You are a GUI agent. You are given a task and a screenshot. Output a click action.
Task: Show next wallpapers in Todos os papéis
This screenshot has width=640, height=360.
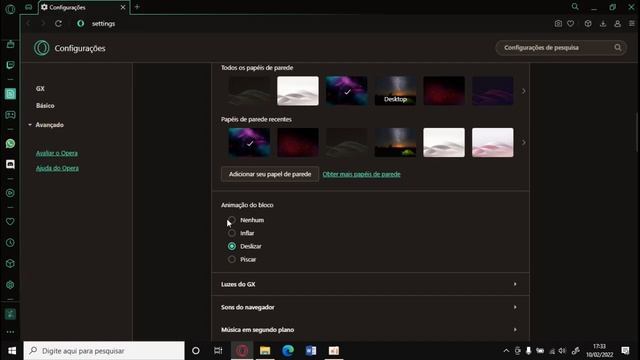click(524, 91)
